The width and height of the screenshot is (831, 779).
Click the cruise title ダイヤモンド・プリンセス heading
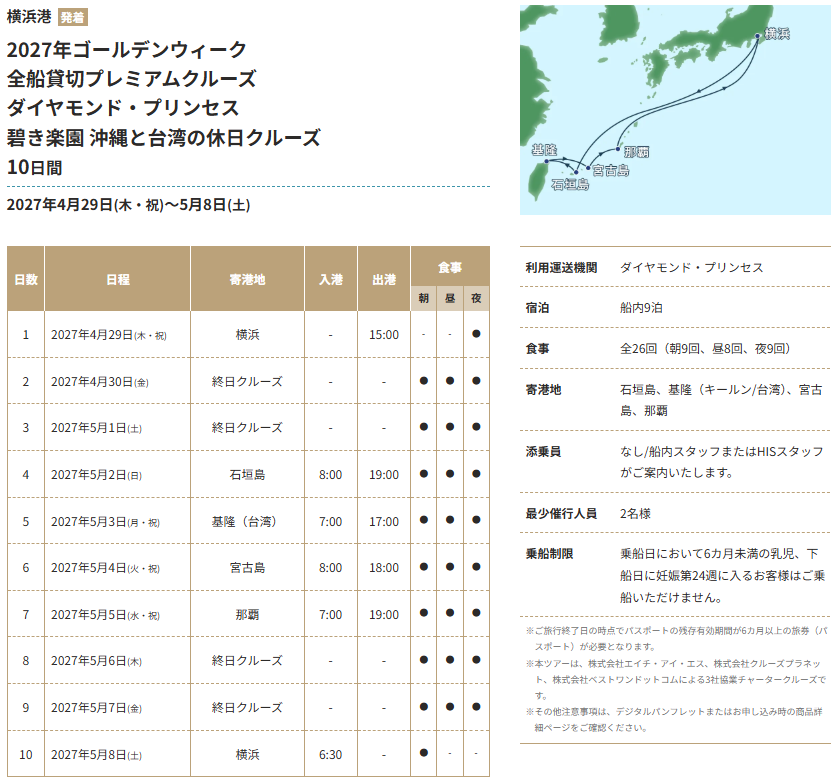[x=122, y=108]
